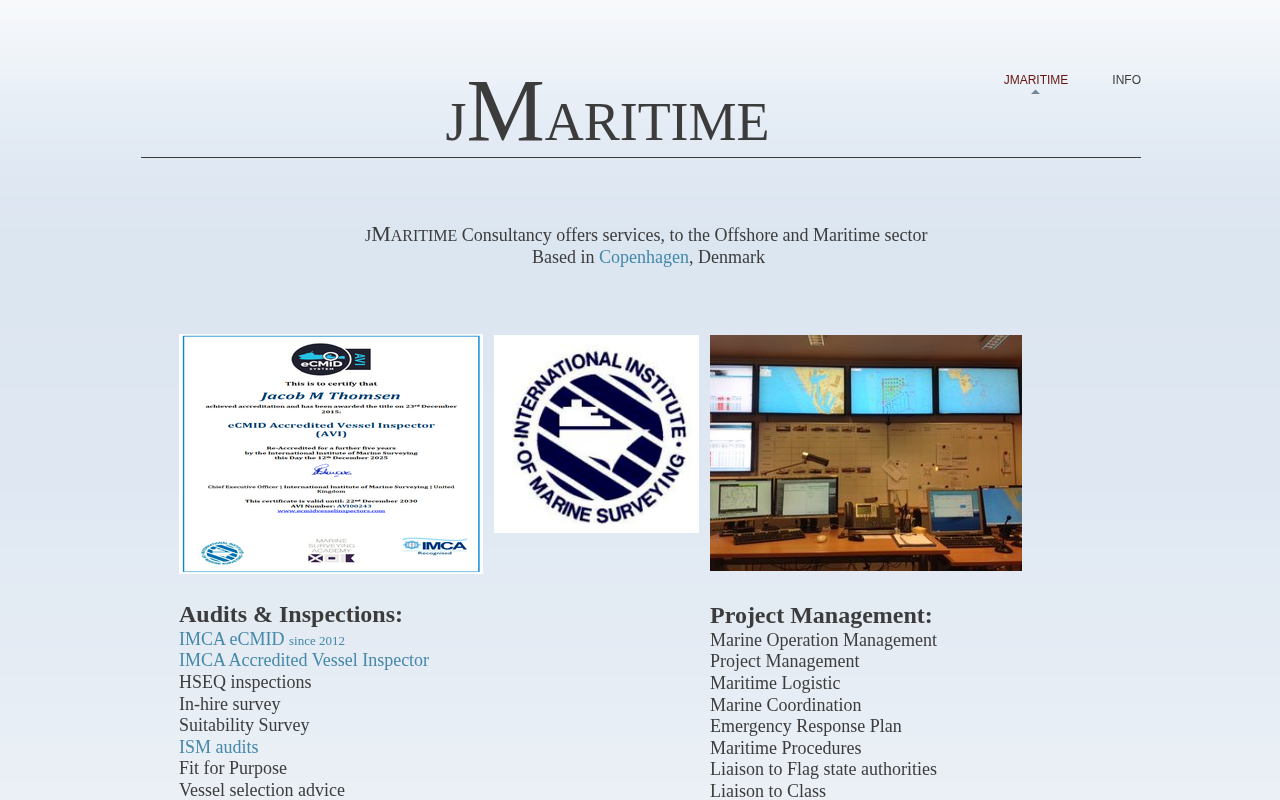Click the text Liaison to Flag state authorities
The image size is (1280, 800).
pos(824,769)
